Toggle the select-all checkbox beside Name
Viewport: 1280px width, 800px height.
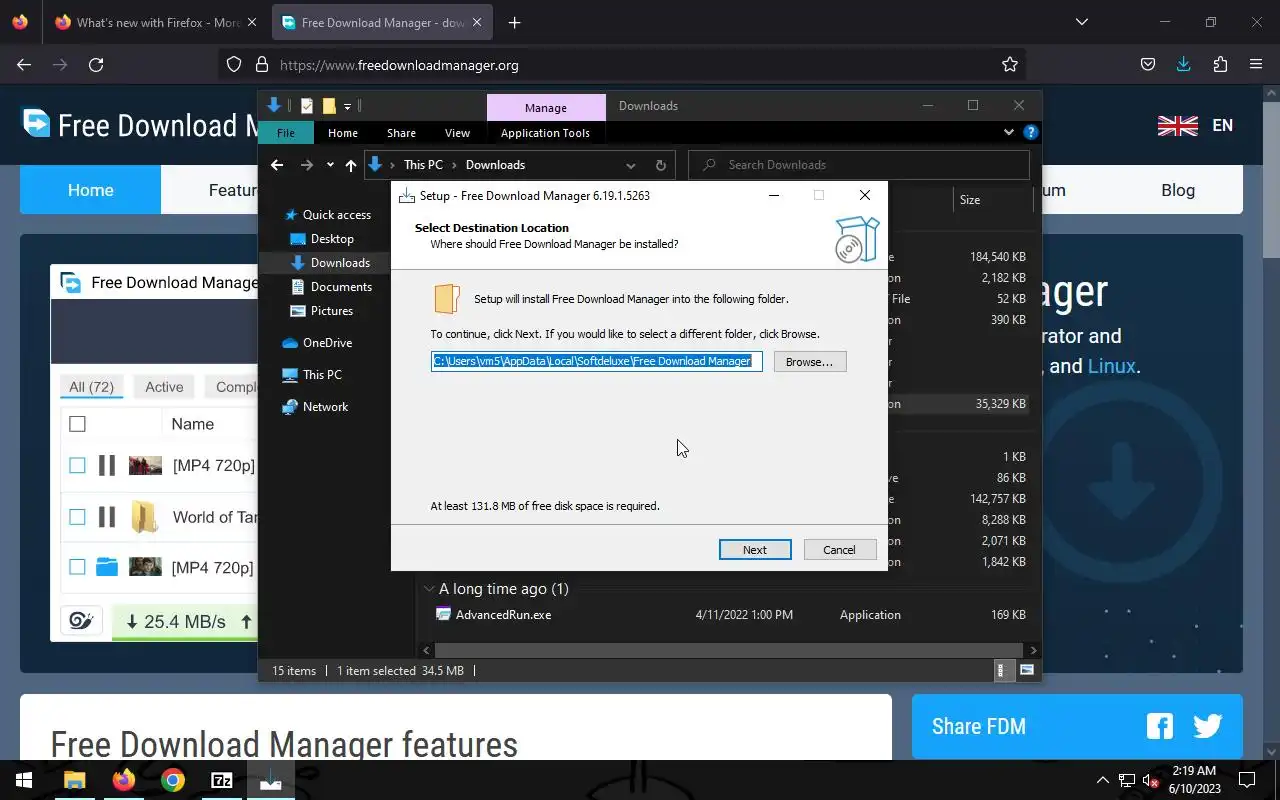[77, 424]
